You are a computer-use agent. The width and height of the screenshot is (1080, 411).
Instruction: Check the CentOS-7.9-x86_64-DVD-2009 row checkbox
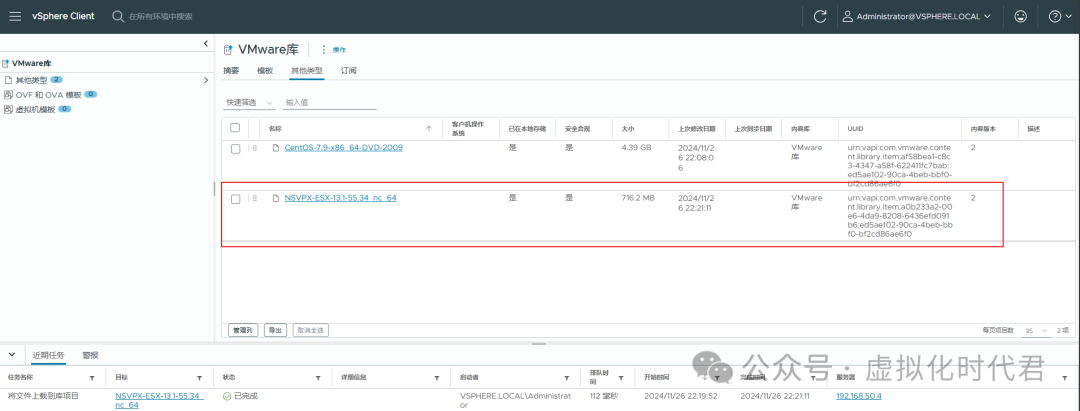point(236,149)
